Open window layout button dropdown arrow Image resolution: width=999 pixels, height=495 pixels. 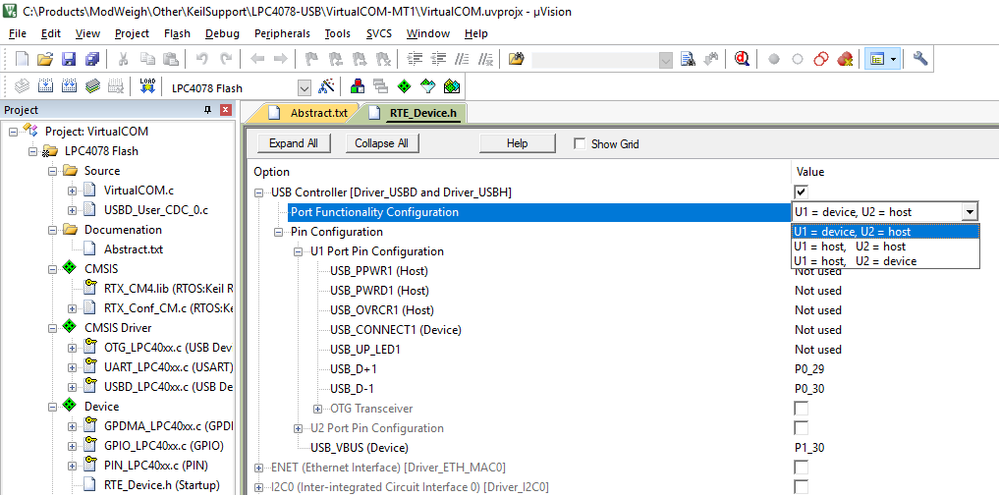(x=894, y=59)
